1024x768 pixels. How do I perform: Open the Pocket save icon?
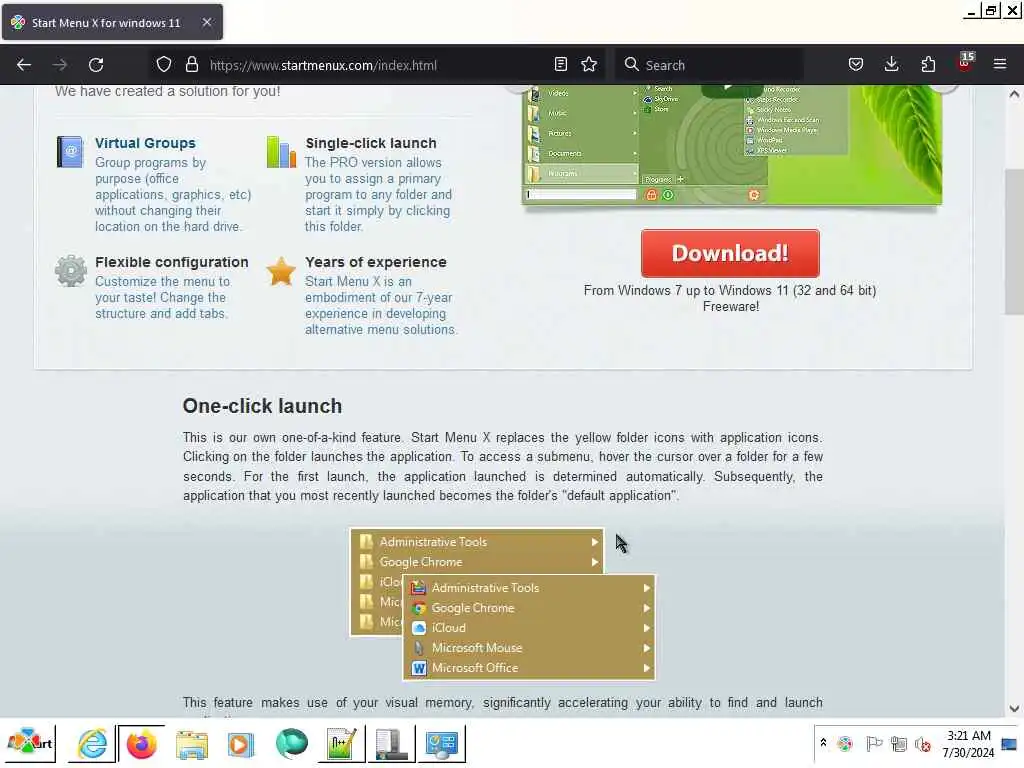coord(856,65)
